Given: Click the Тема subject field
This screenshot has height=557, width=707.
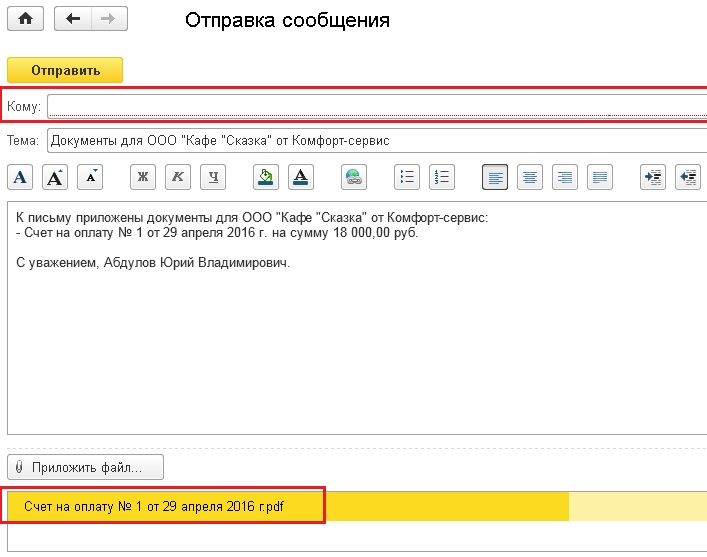Looking at the screenshot, I should pos(377,141).
